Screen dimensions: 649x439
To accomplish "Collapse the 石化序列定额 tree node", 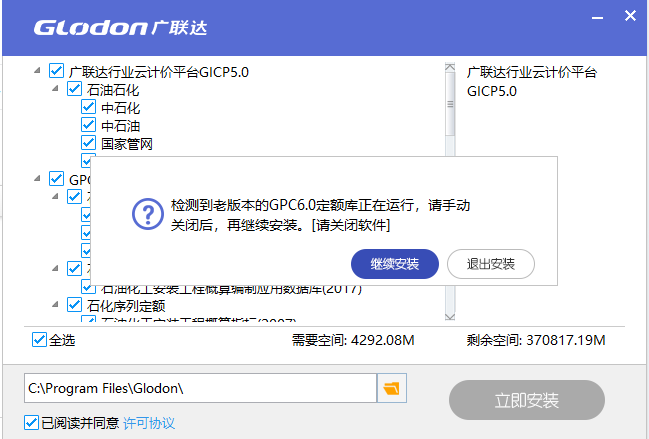I will (55, 305).
